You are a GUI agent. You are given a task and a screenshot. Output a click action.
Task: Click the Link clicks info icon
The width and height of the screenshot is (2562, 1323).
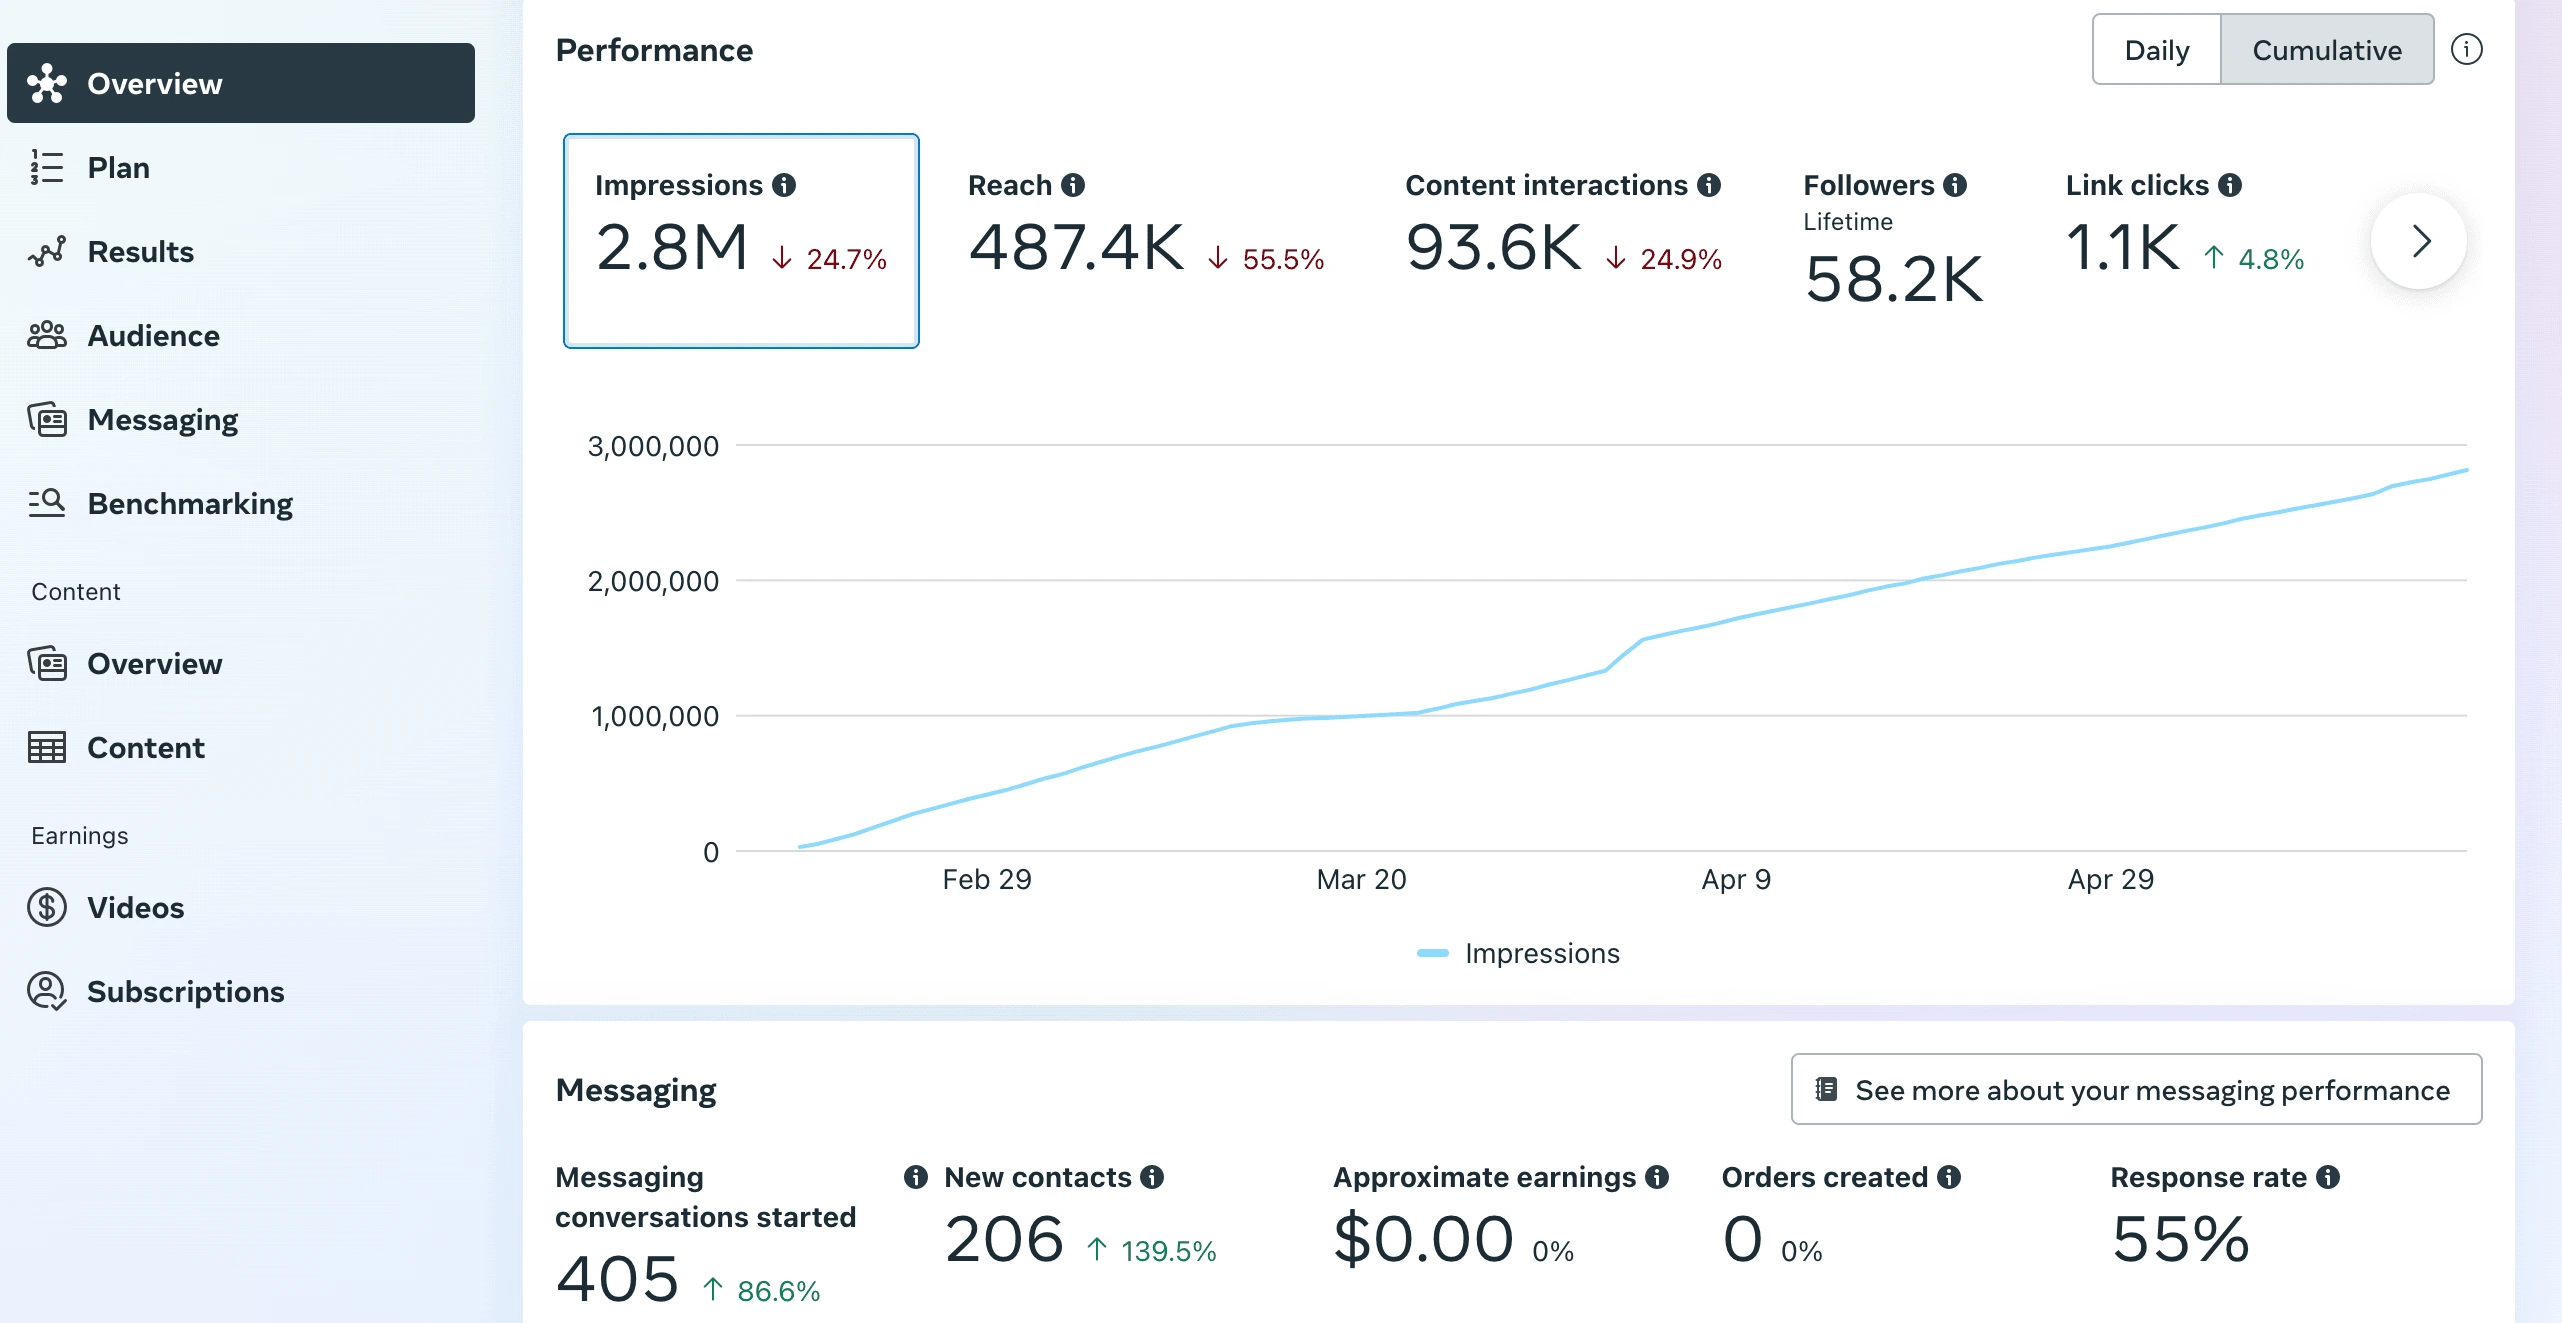point(2230,185)
